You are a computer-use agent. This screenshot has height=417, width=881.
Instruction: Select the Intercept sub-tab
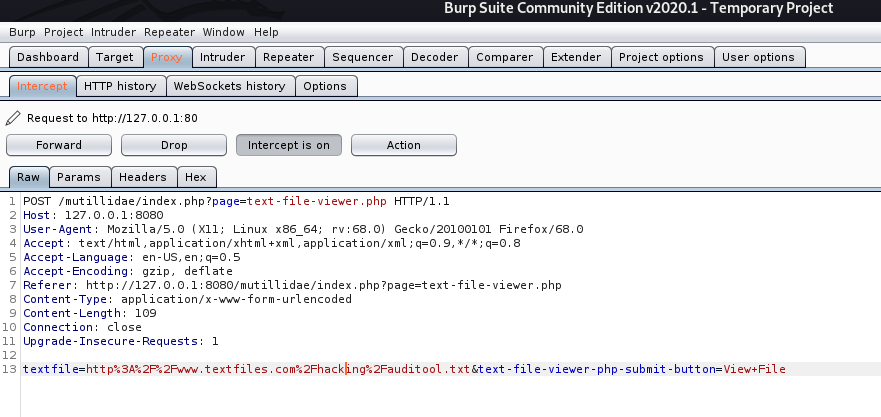click(x=42, y=86)
